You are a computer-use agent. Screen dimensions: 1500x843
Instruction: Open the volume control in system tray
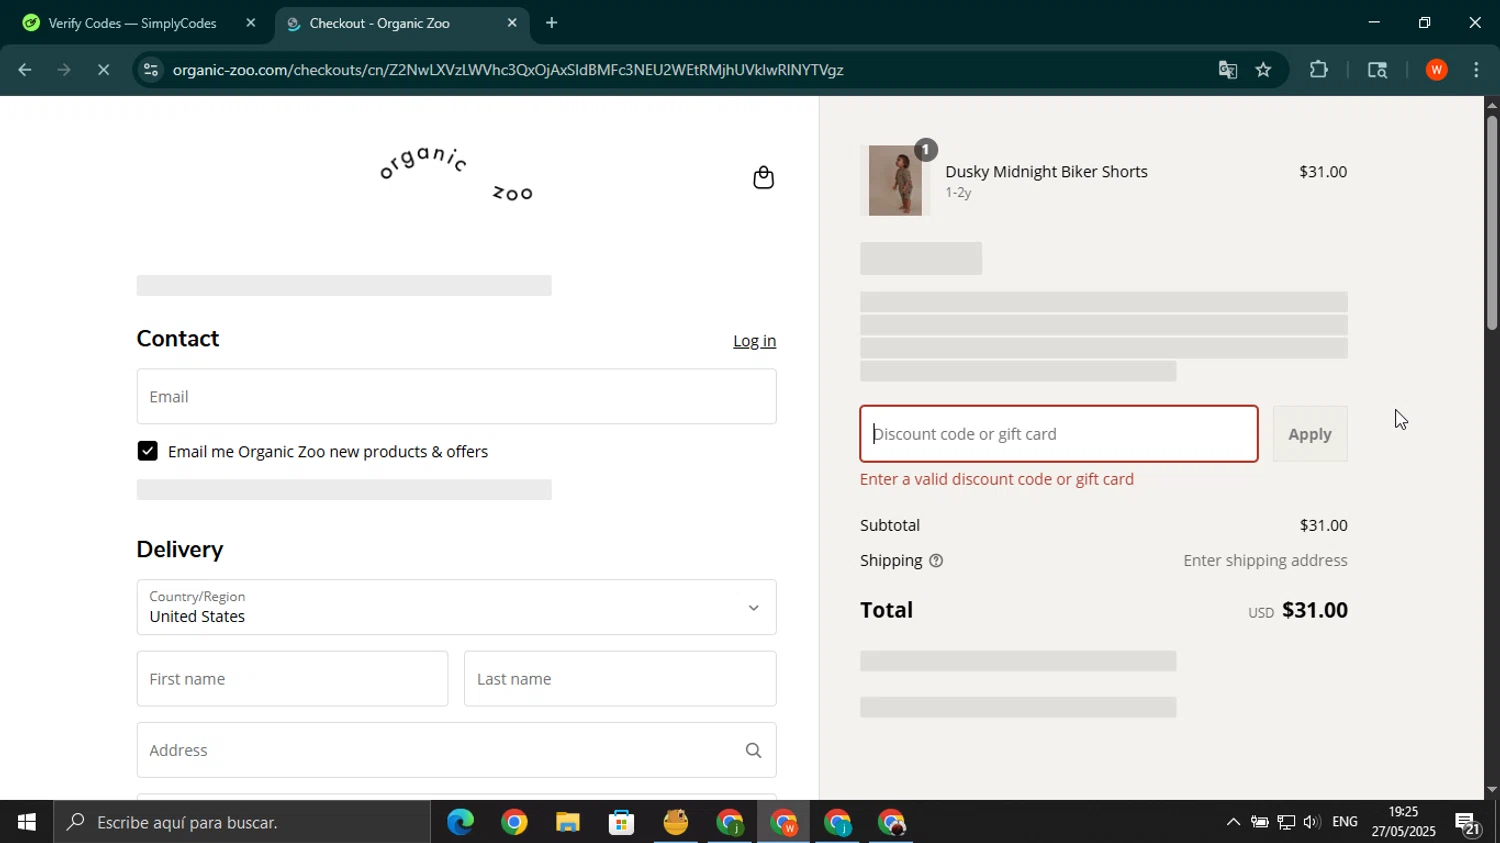click(1311, 822)
